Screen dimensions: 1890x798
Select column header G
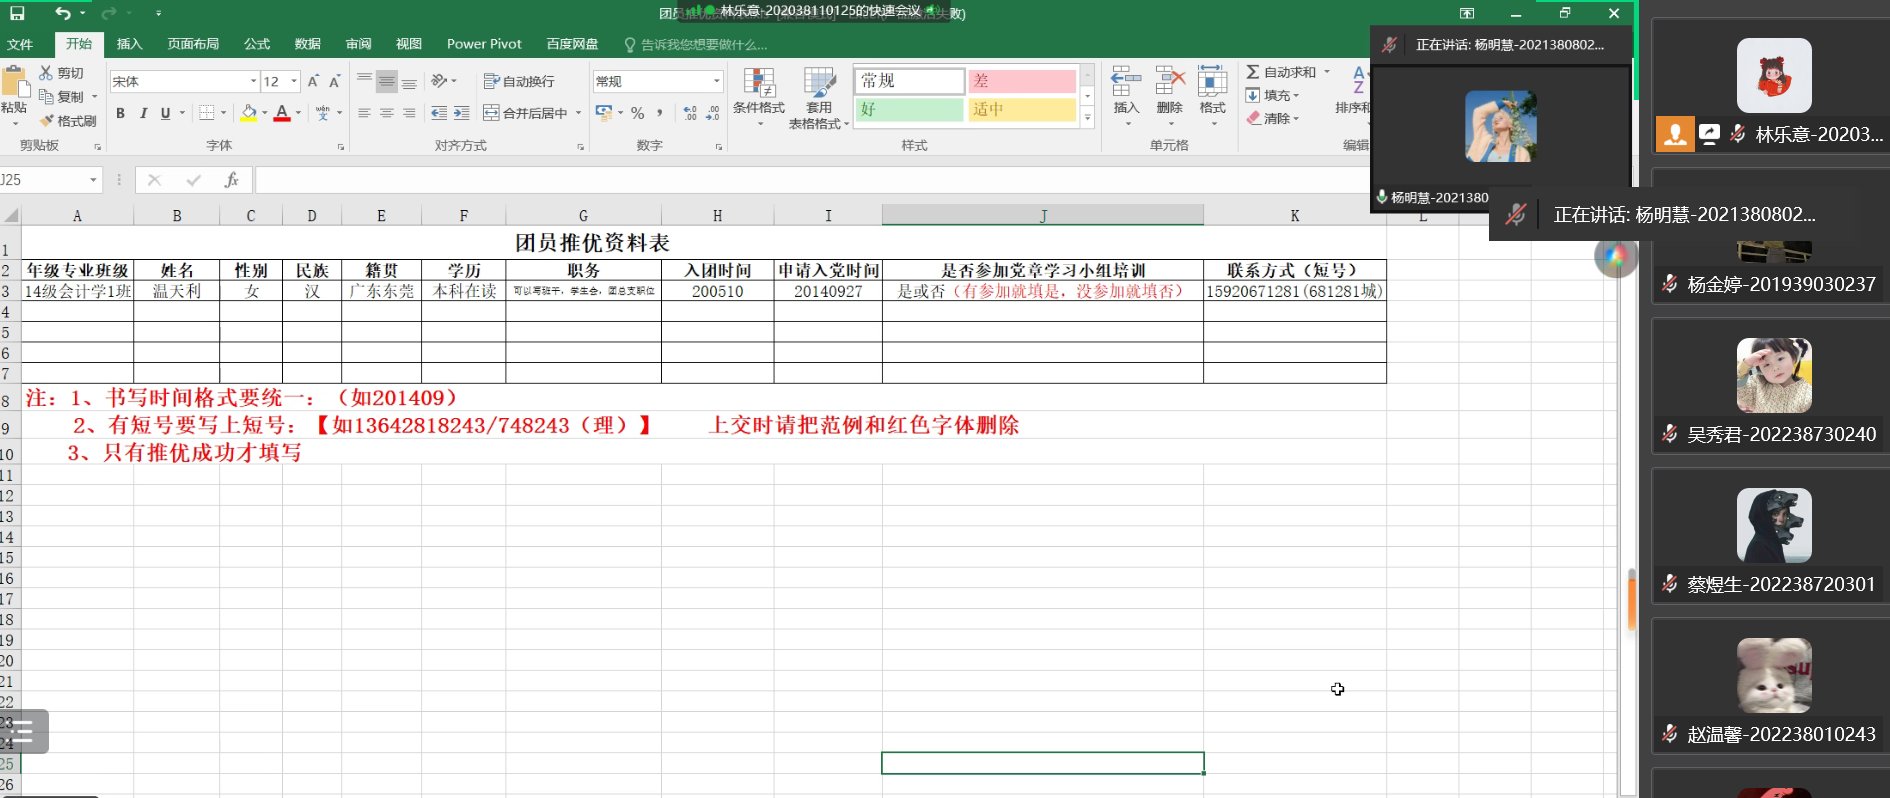[x=583, y=215]
